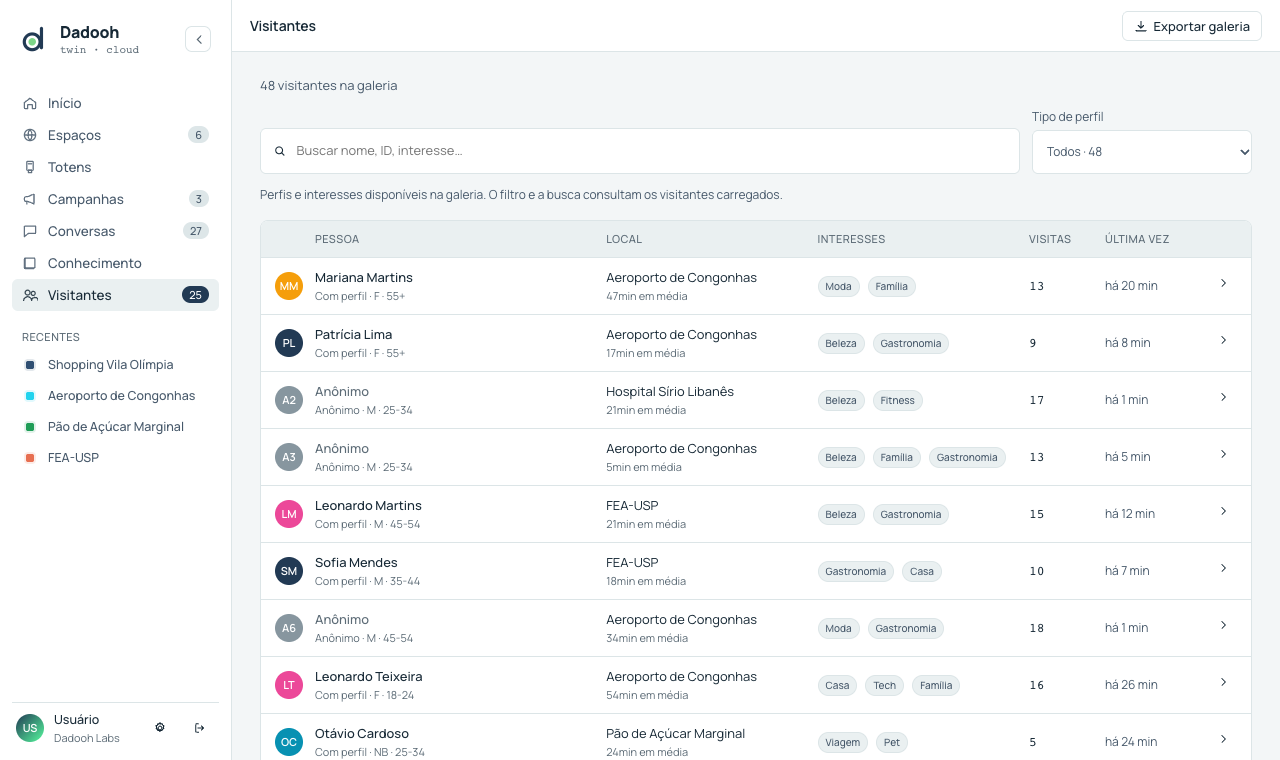Image resolution: width=1280 pixels, height=760 pixels.
Task: Open Totens in the sidebar
Action: click(115, 167)
